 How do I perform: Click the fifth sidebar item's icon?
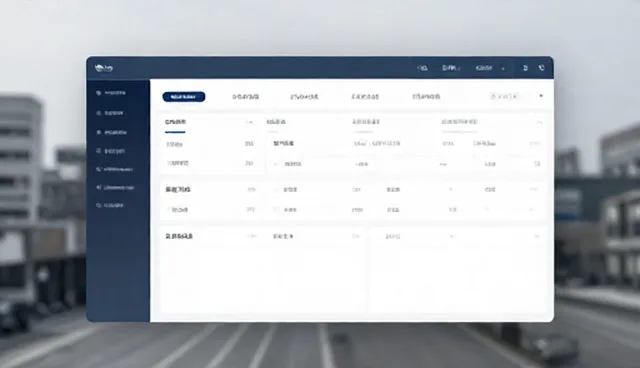[98, 169]
